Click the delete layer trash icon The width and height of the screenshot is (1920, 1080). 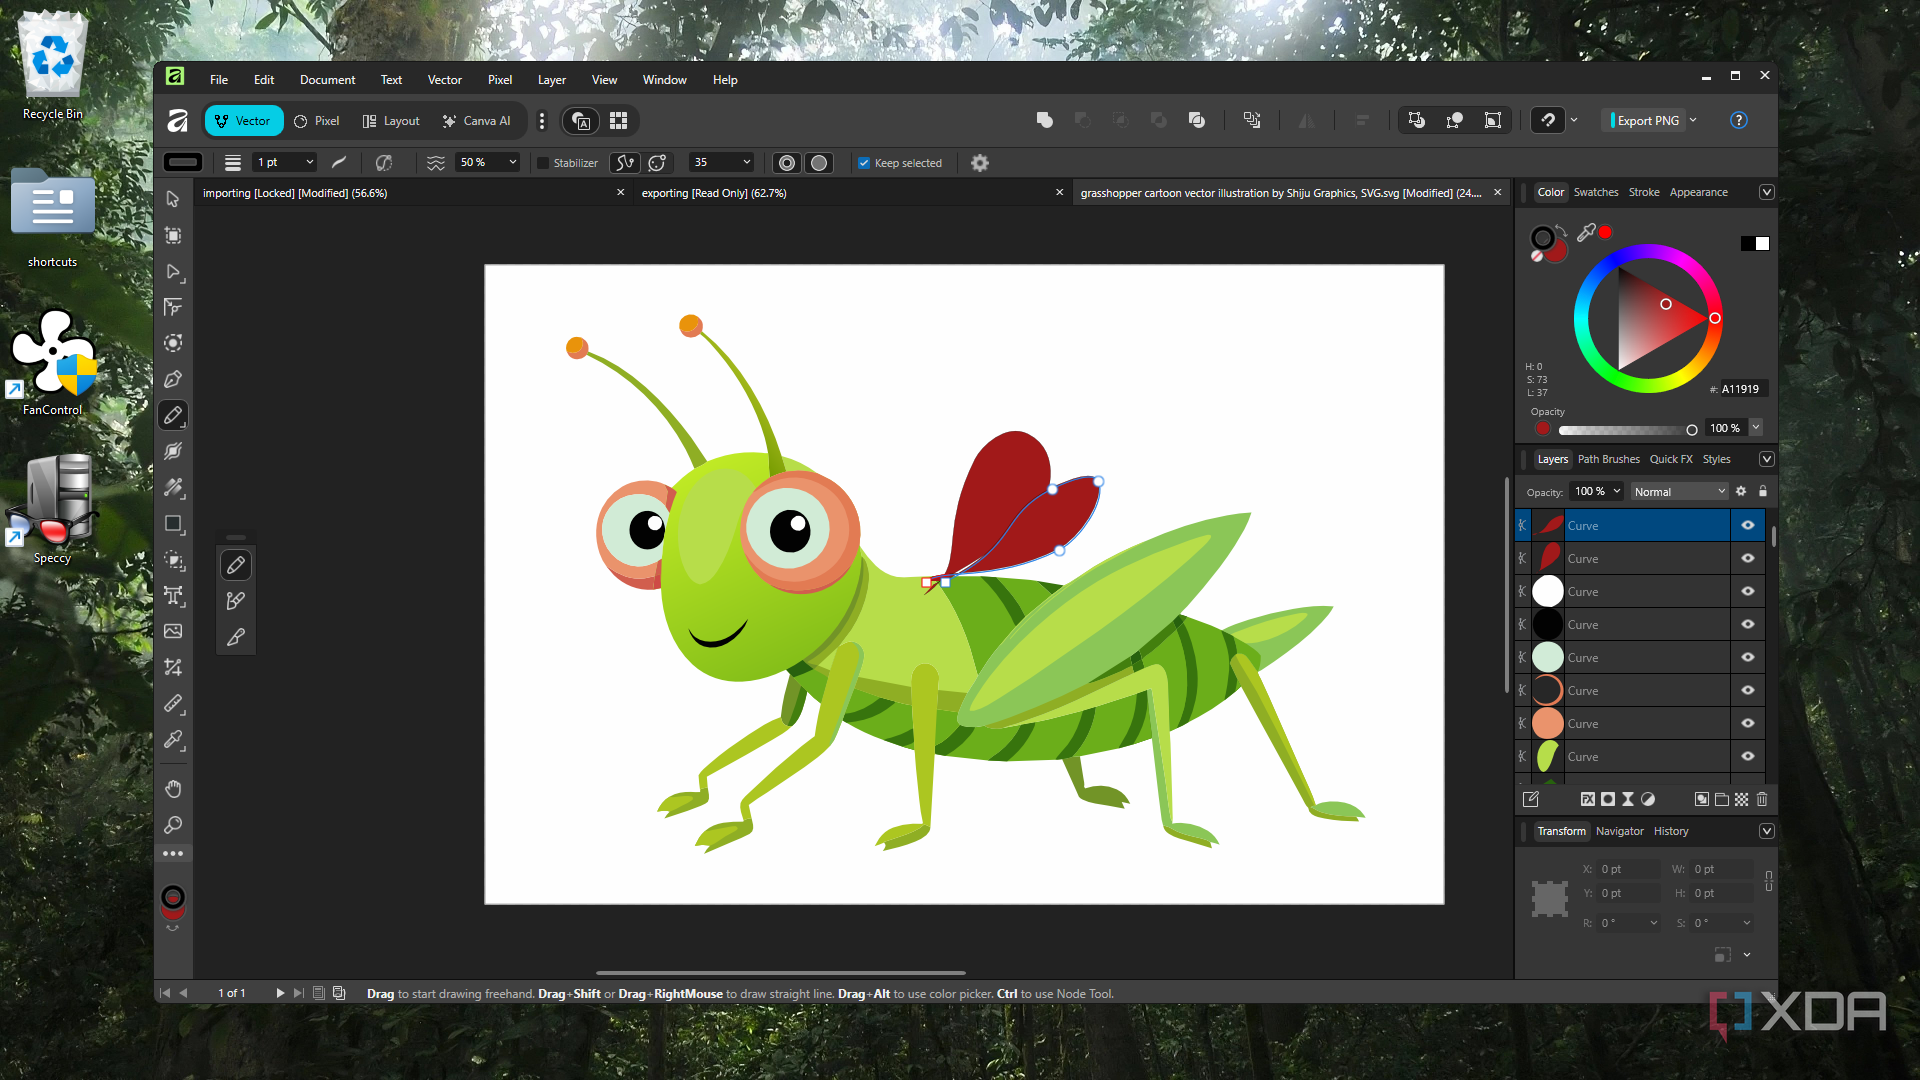pyautogui.click(x=1762, y=799)
